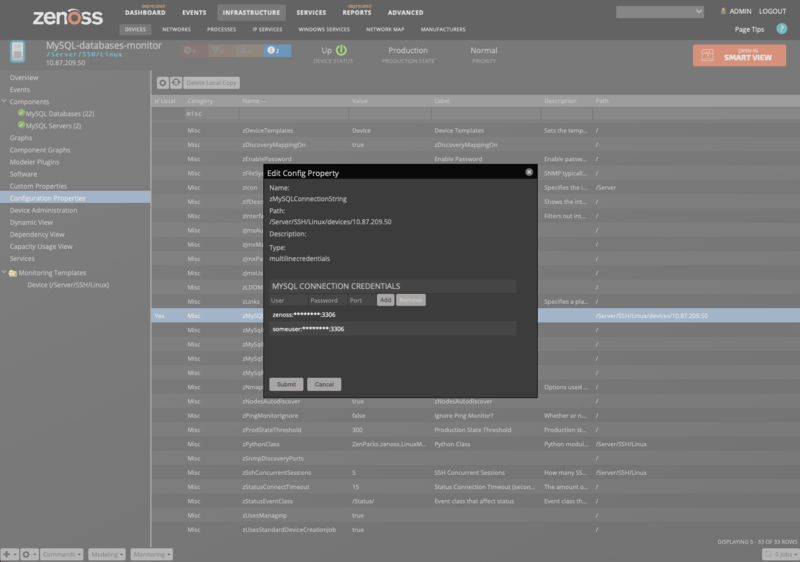
Task: Open the Reports menu
Action: point(357,12)
